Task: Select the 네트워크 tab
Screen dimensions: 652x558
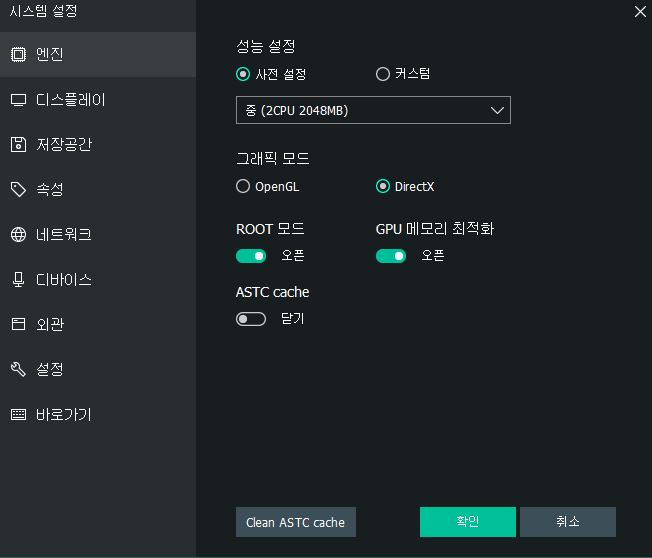Action: [98, 235]
